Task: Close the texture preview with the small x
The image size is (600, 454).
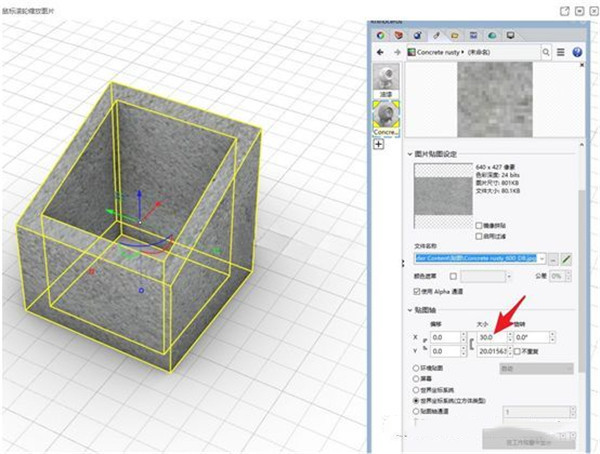Action: coord(582,65)
